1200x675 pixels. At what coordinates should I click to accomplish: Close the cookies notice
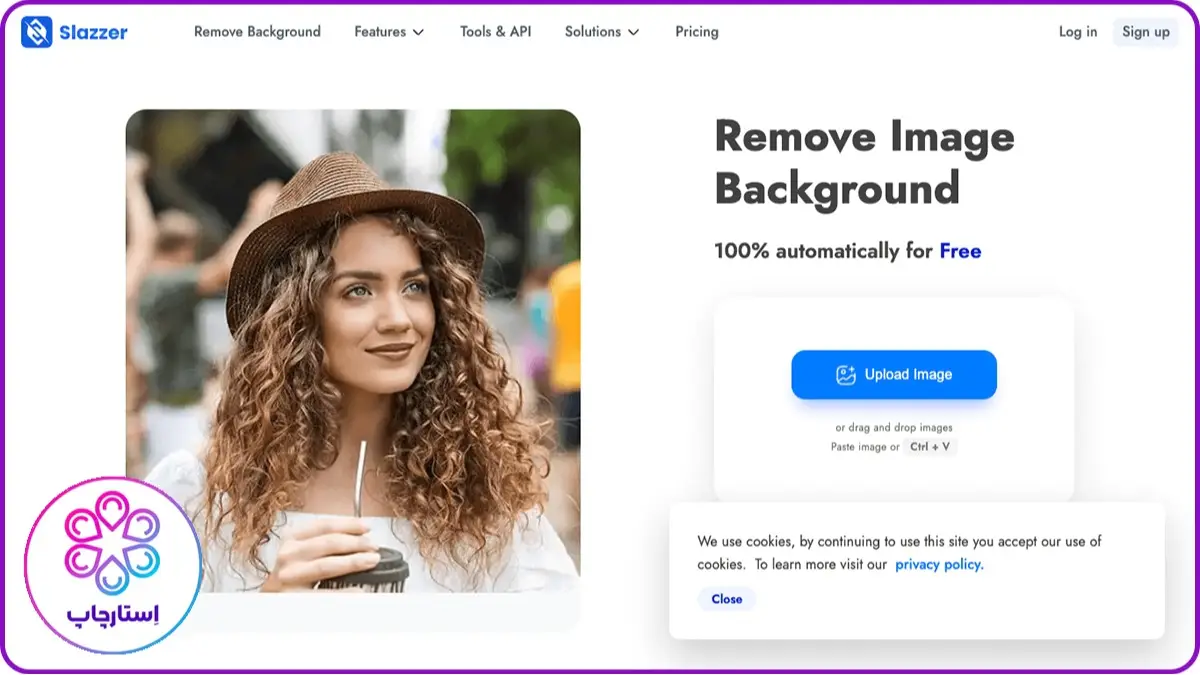(x=726, y=599)
